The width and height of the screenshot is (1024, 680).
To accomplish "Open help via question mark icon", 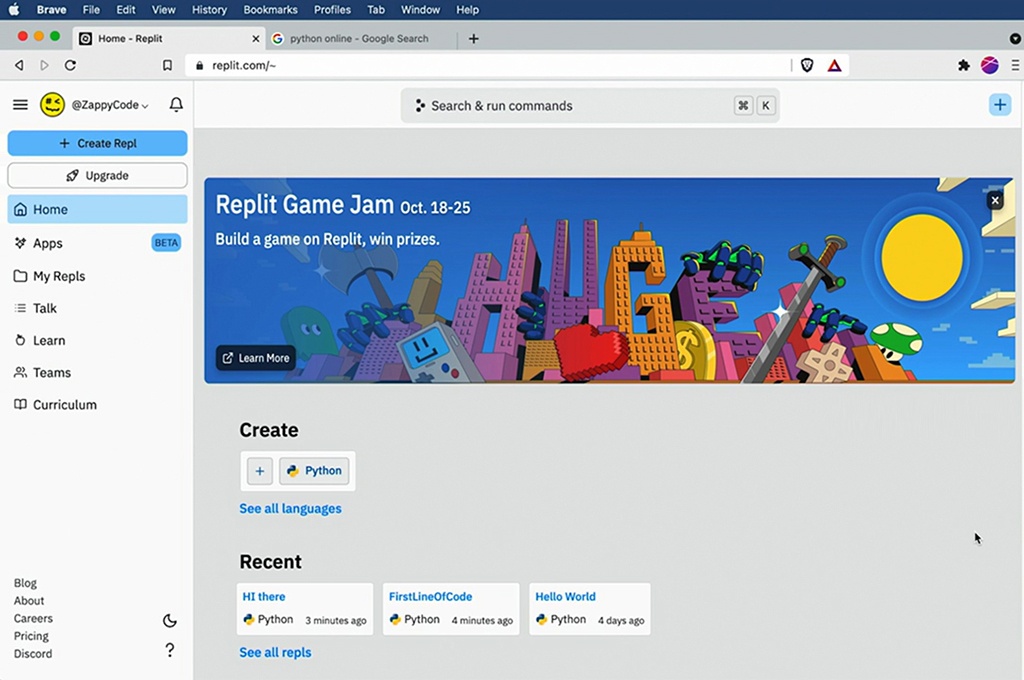I will tap(170, 650).
